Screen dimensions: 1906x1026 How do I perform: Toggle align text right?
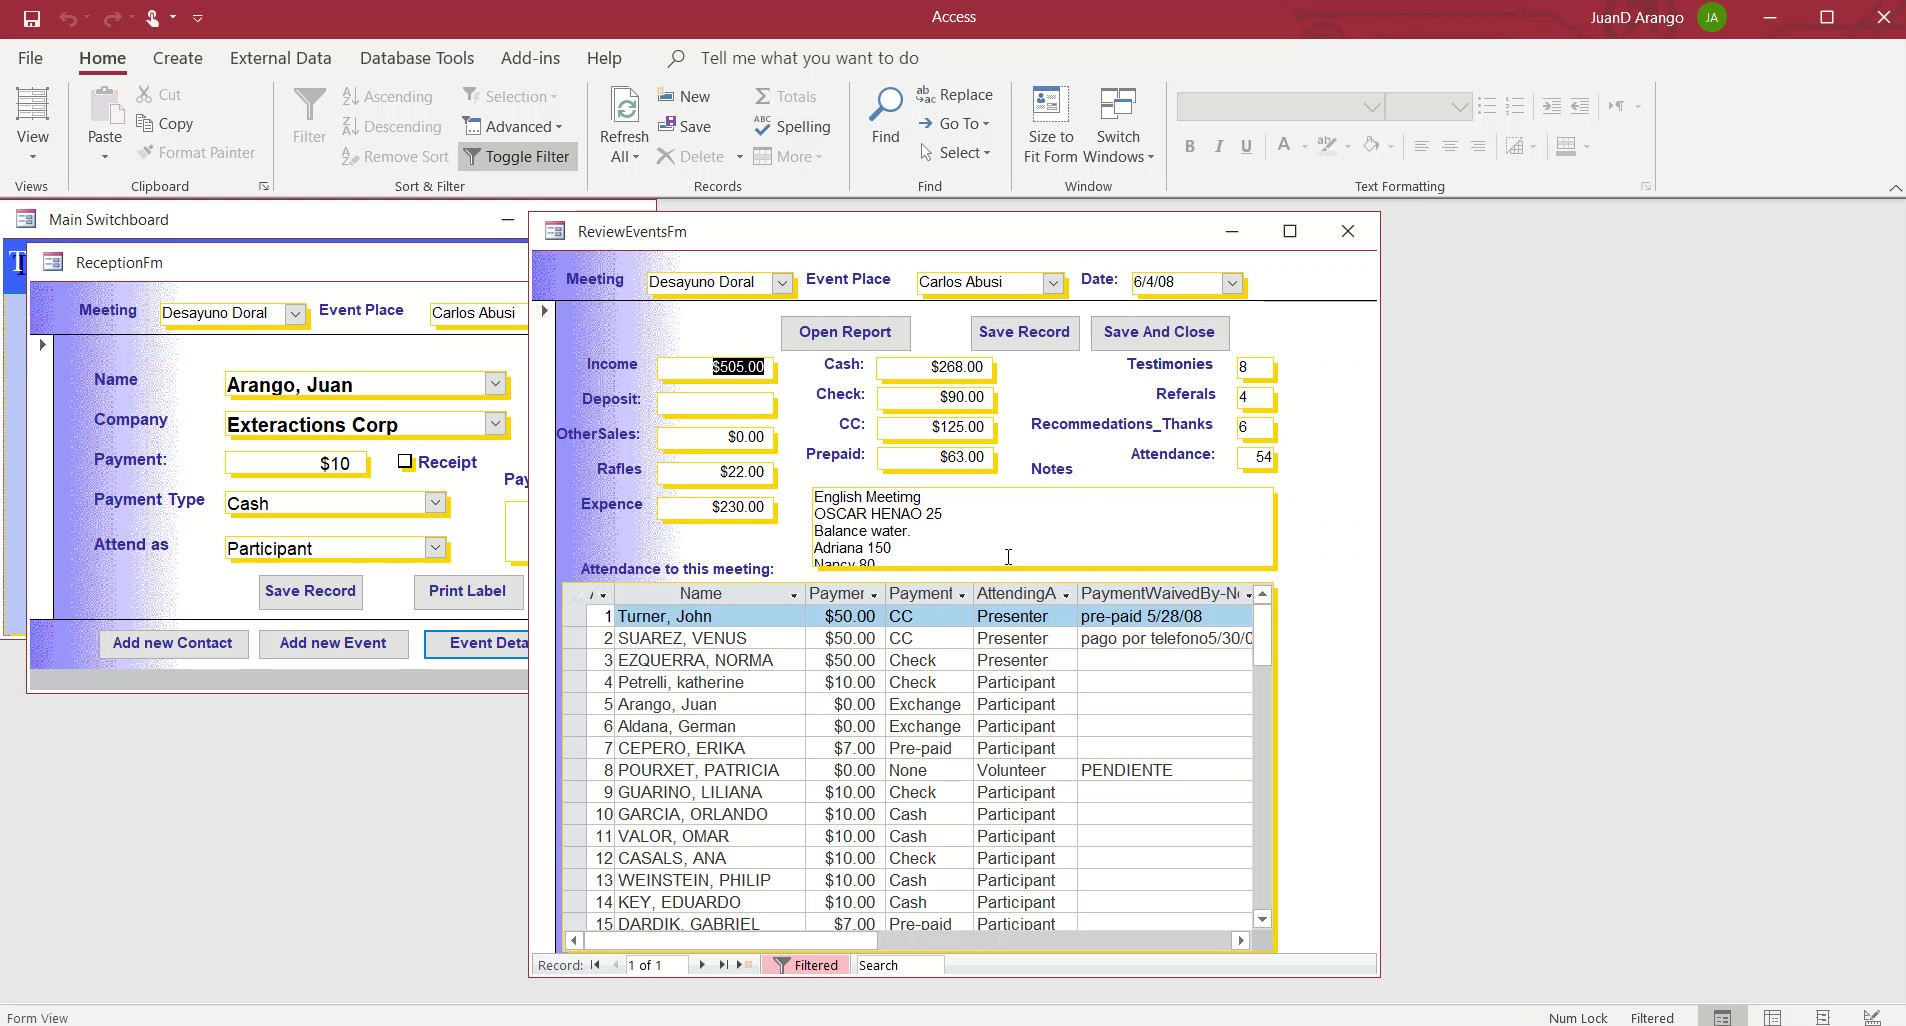point(1478,147)
